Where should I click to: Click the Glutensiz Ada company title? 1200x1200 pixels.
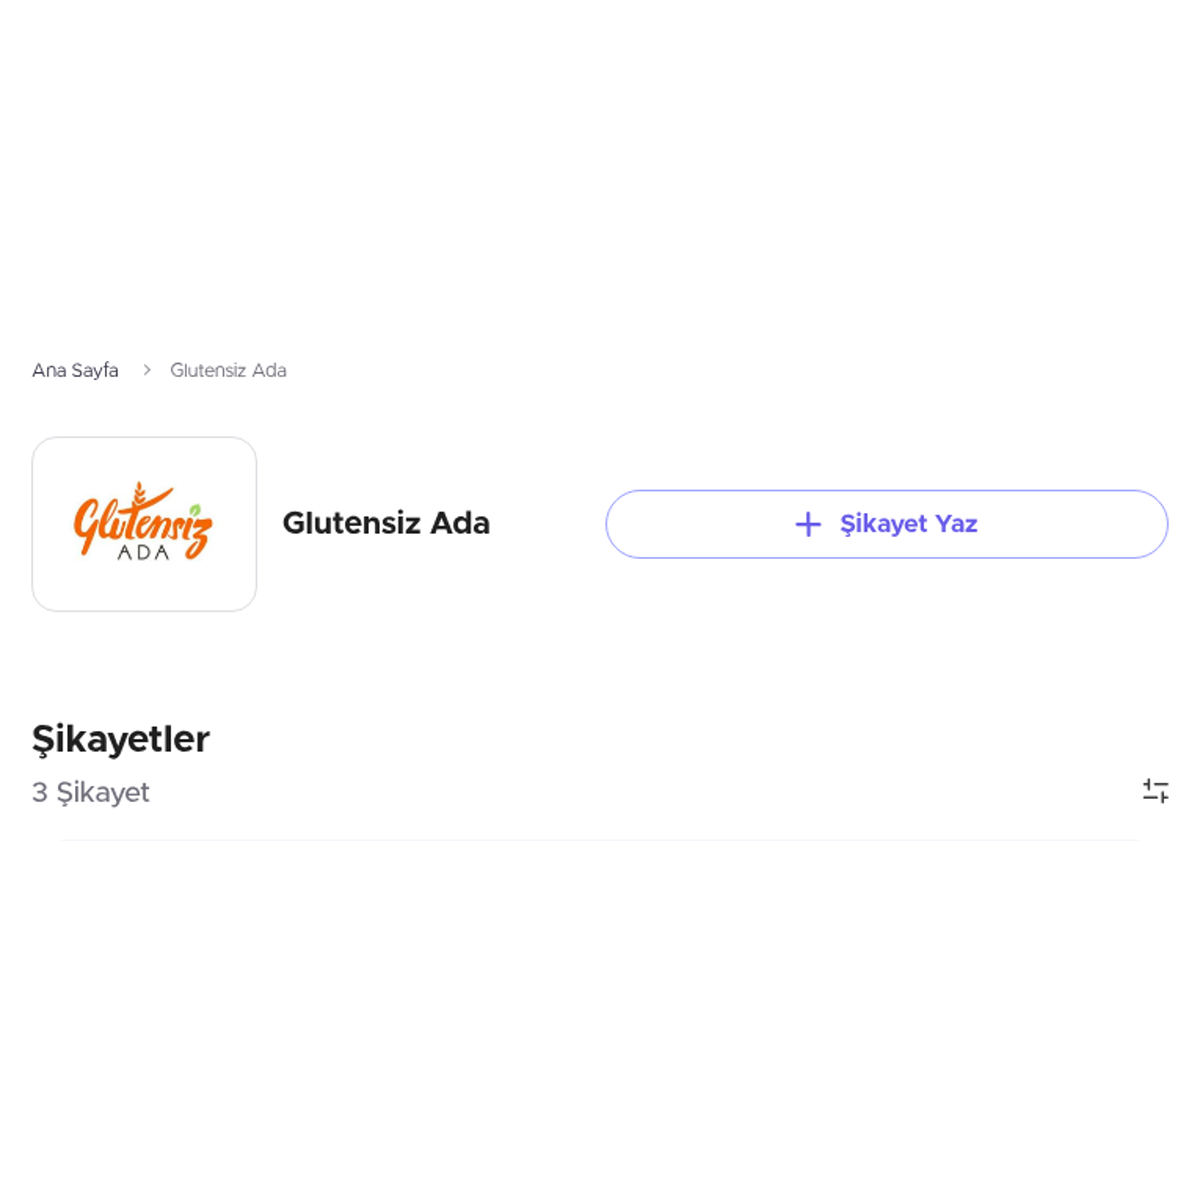pyautogui.click(x=386, y=523)
